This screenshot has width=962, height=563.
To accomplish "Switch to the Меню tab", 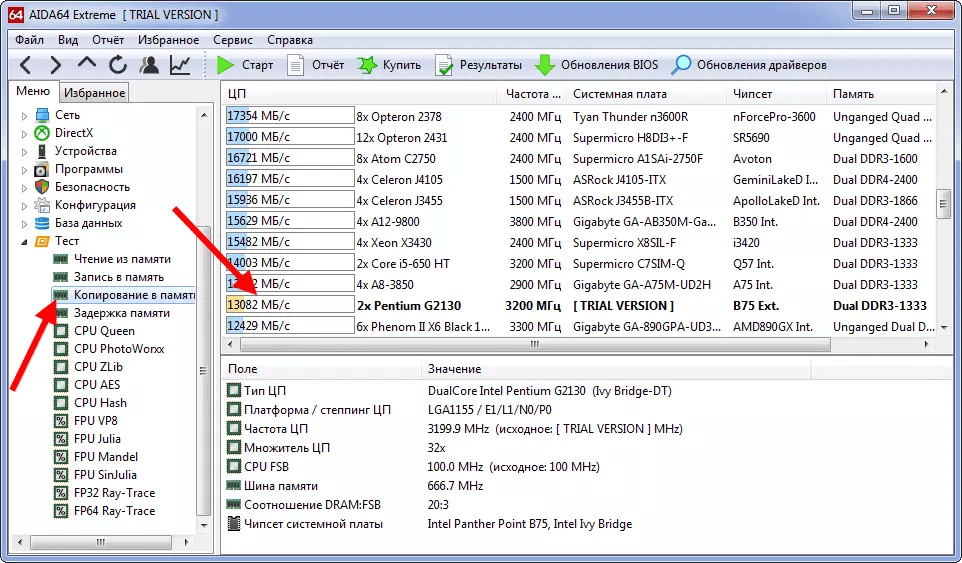I will (33, 91).
